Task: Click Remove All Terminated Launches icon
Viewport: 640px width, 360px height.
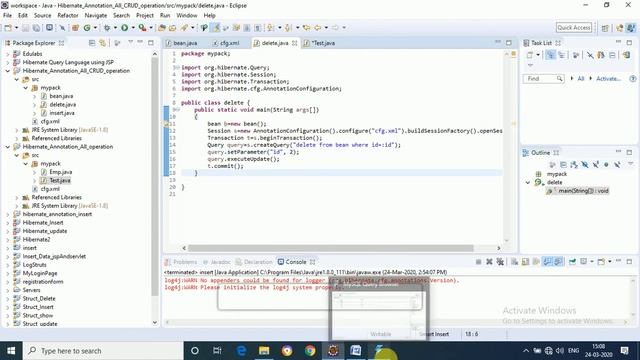Action: tap(500, 262)
